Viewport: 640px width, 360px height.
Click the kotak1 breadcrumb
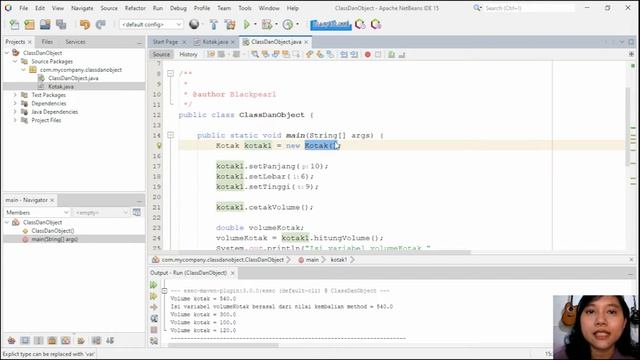tap(338, 260)
